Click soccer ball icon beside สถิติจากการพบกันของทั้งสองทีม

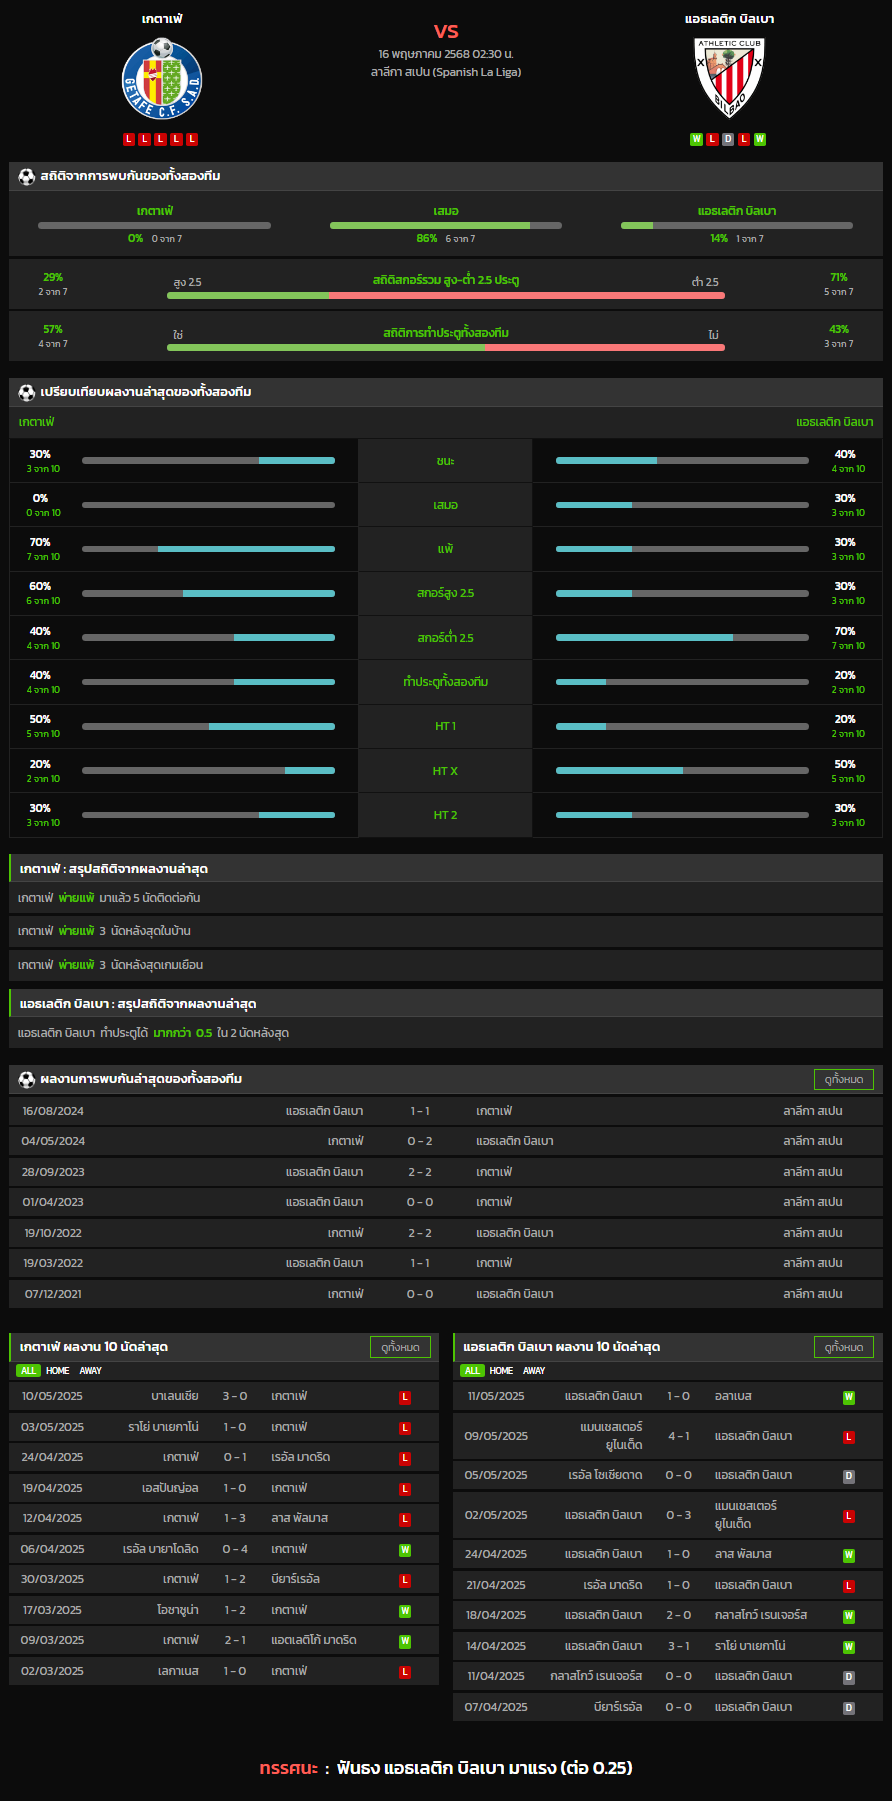pos(27,176)
